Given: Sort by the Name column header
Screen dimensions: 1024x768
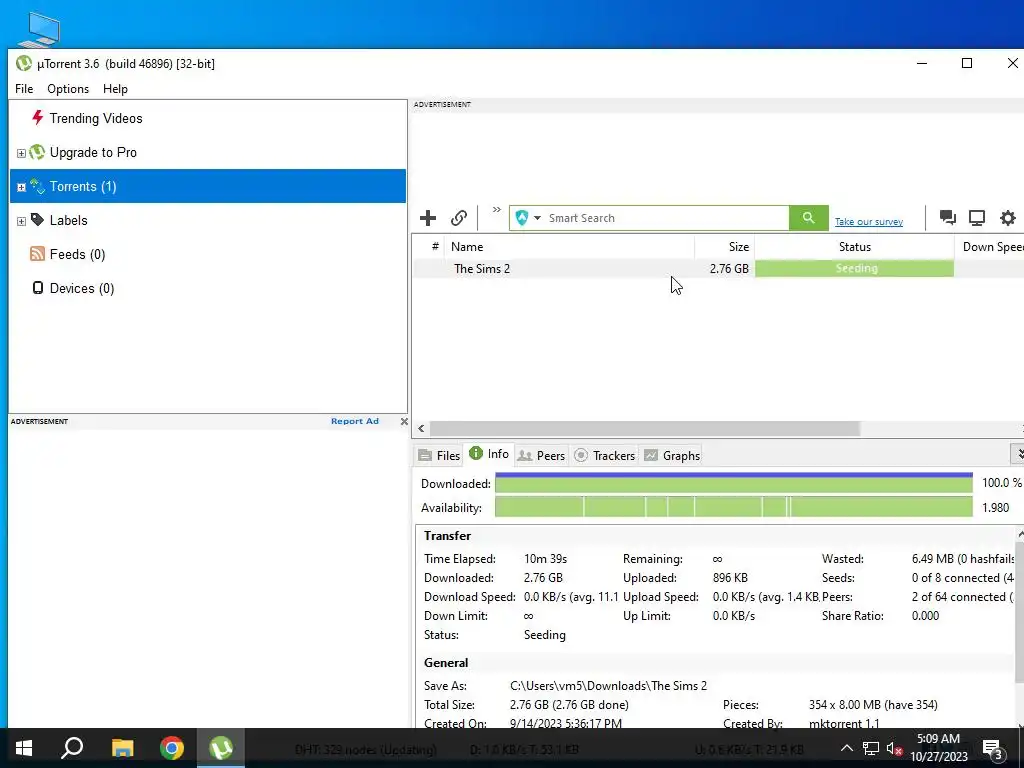Looking at the screenshot, I should pyautogui.click(x=569, y=247).
